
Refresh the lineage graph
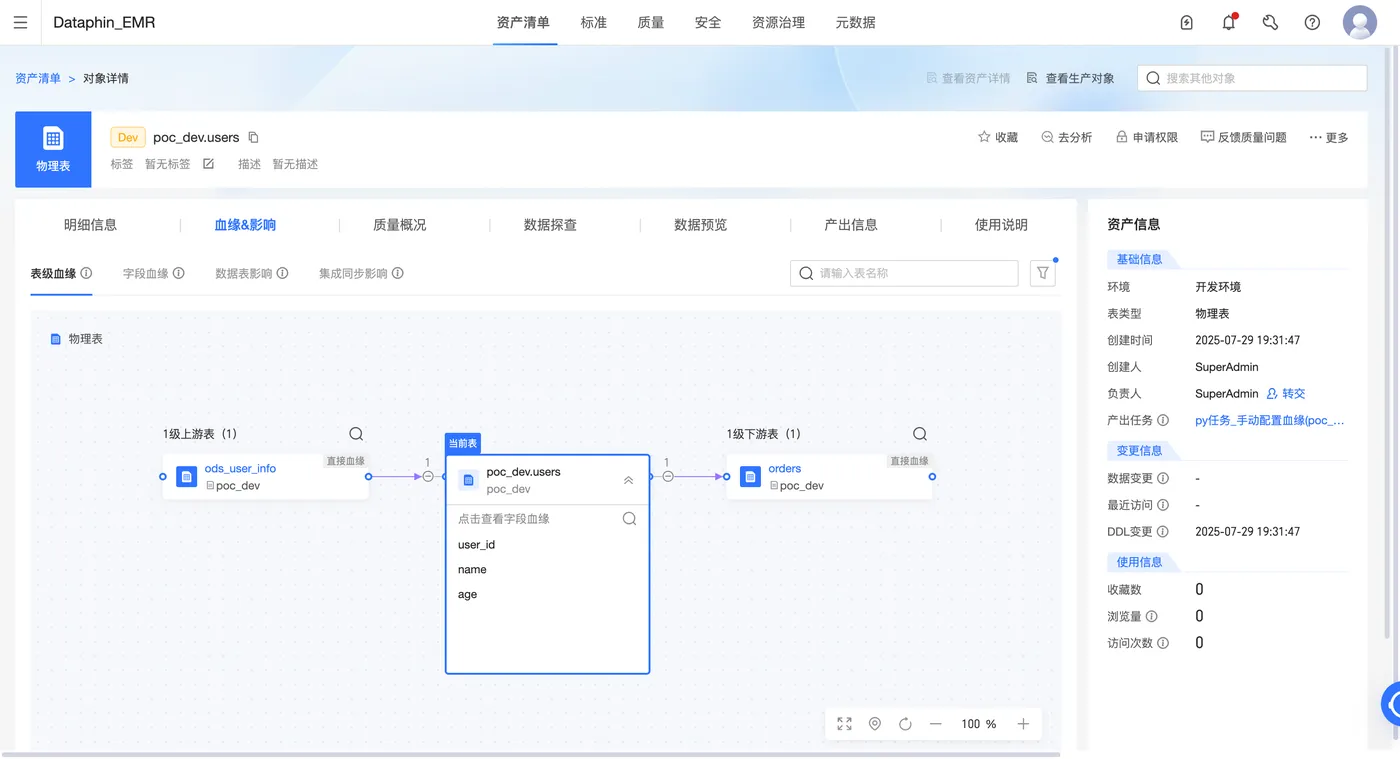pos(905,724)
